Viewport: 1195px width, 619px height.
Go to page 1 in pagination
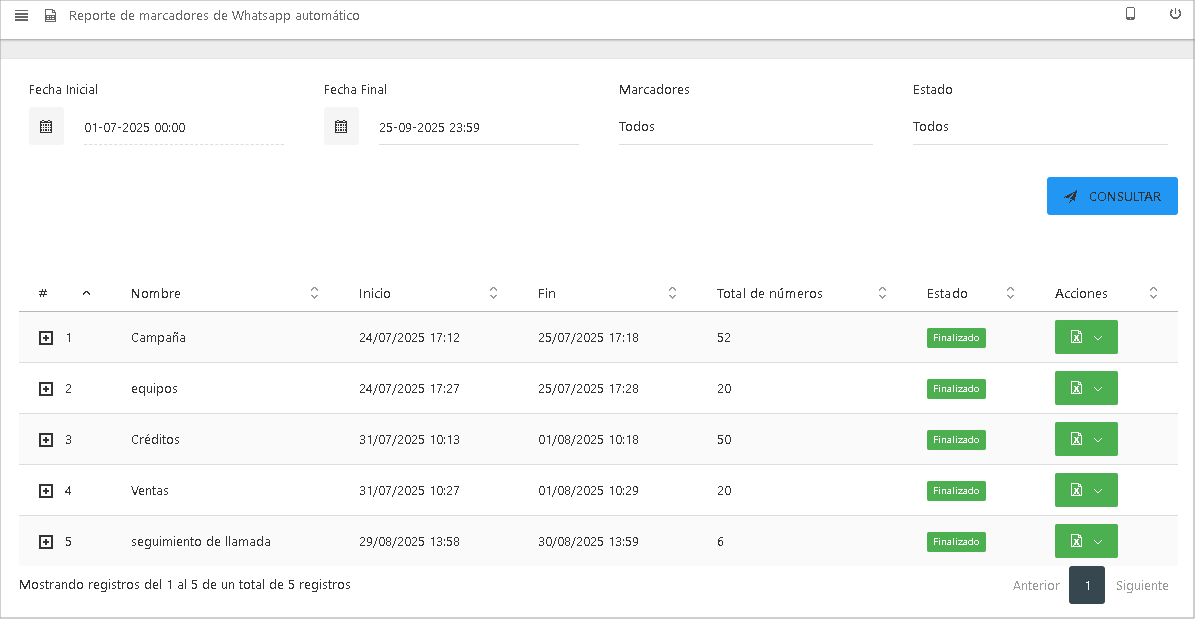point(1087,585)
